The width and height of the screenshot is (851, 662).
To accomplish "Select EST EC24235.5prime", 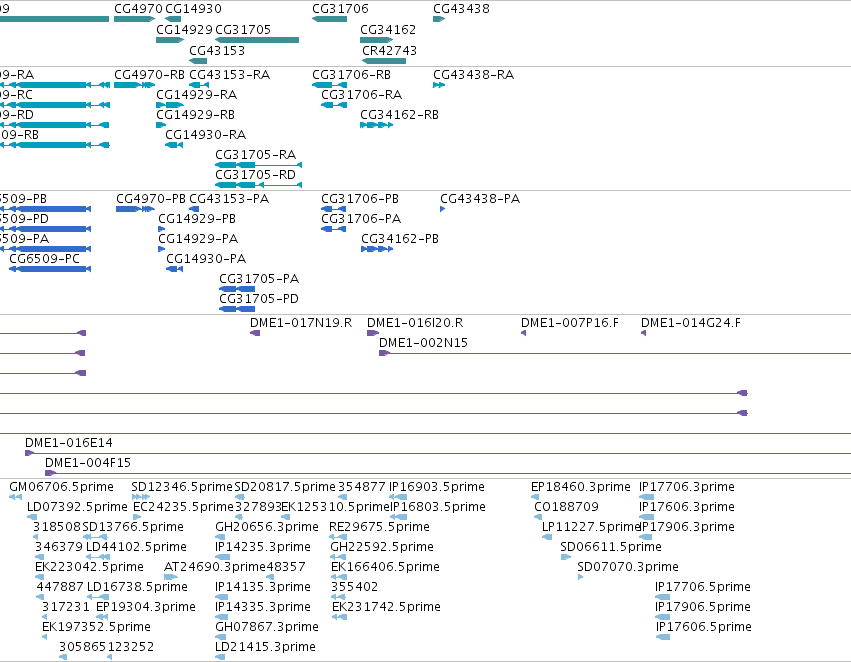I will pyautogui.click(x=183, y=507).
